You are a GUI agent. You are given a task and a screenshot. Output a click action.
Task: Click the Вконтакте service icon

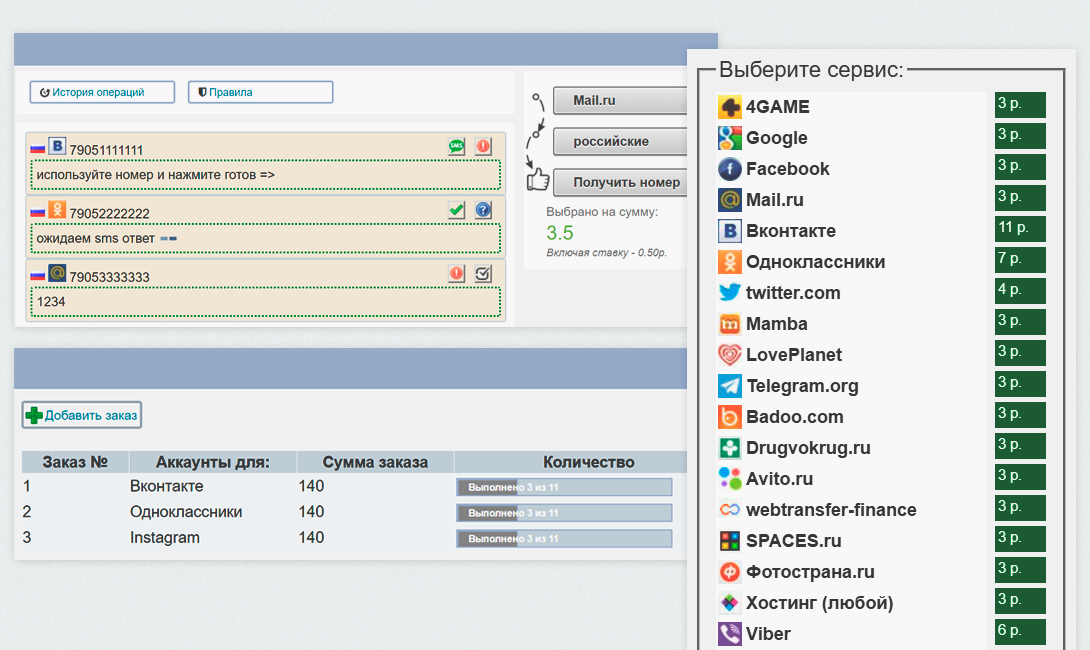(x=729, y=231)
